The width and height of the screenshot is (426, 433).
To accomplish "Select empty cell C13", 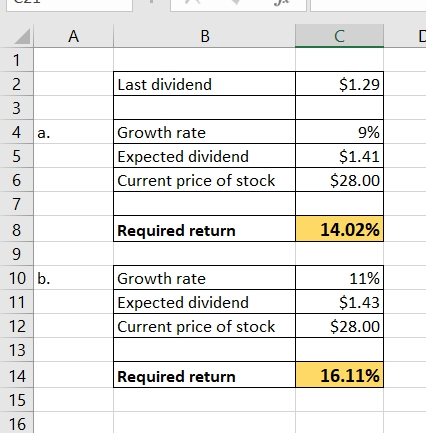I will point(339,350).
